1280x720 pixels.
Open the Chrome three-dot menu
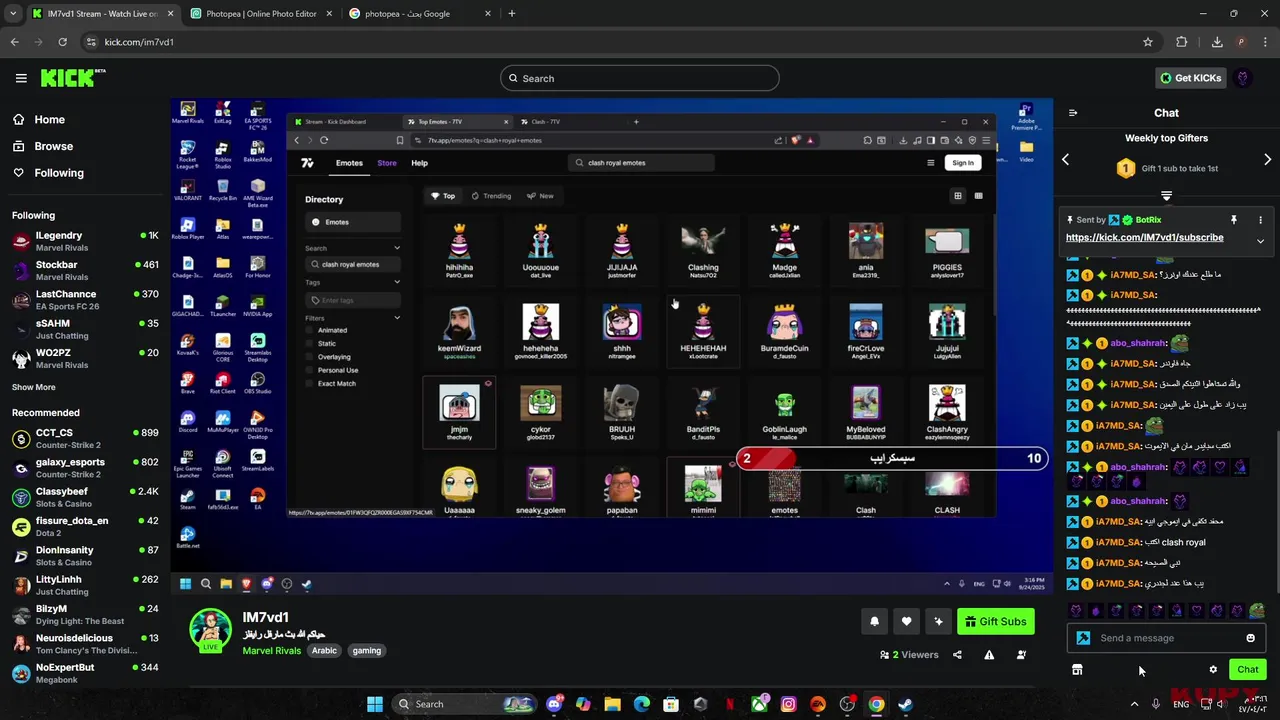click(1265, 42)
